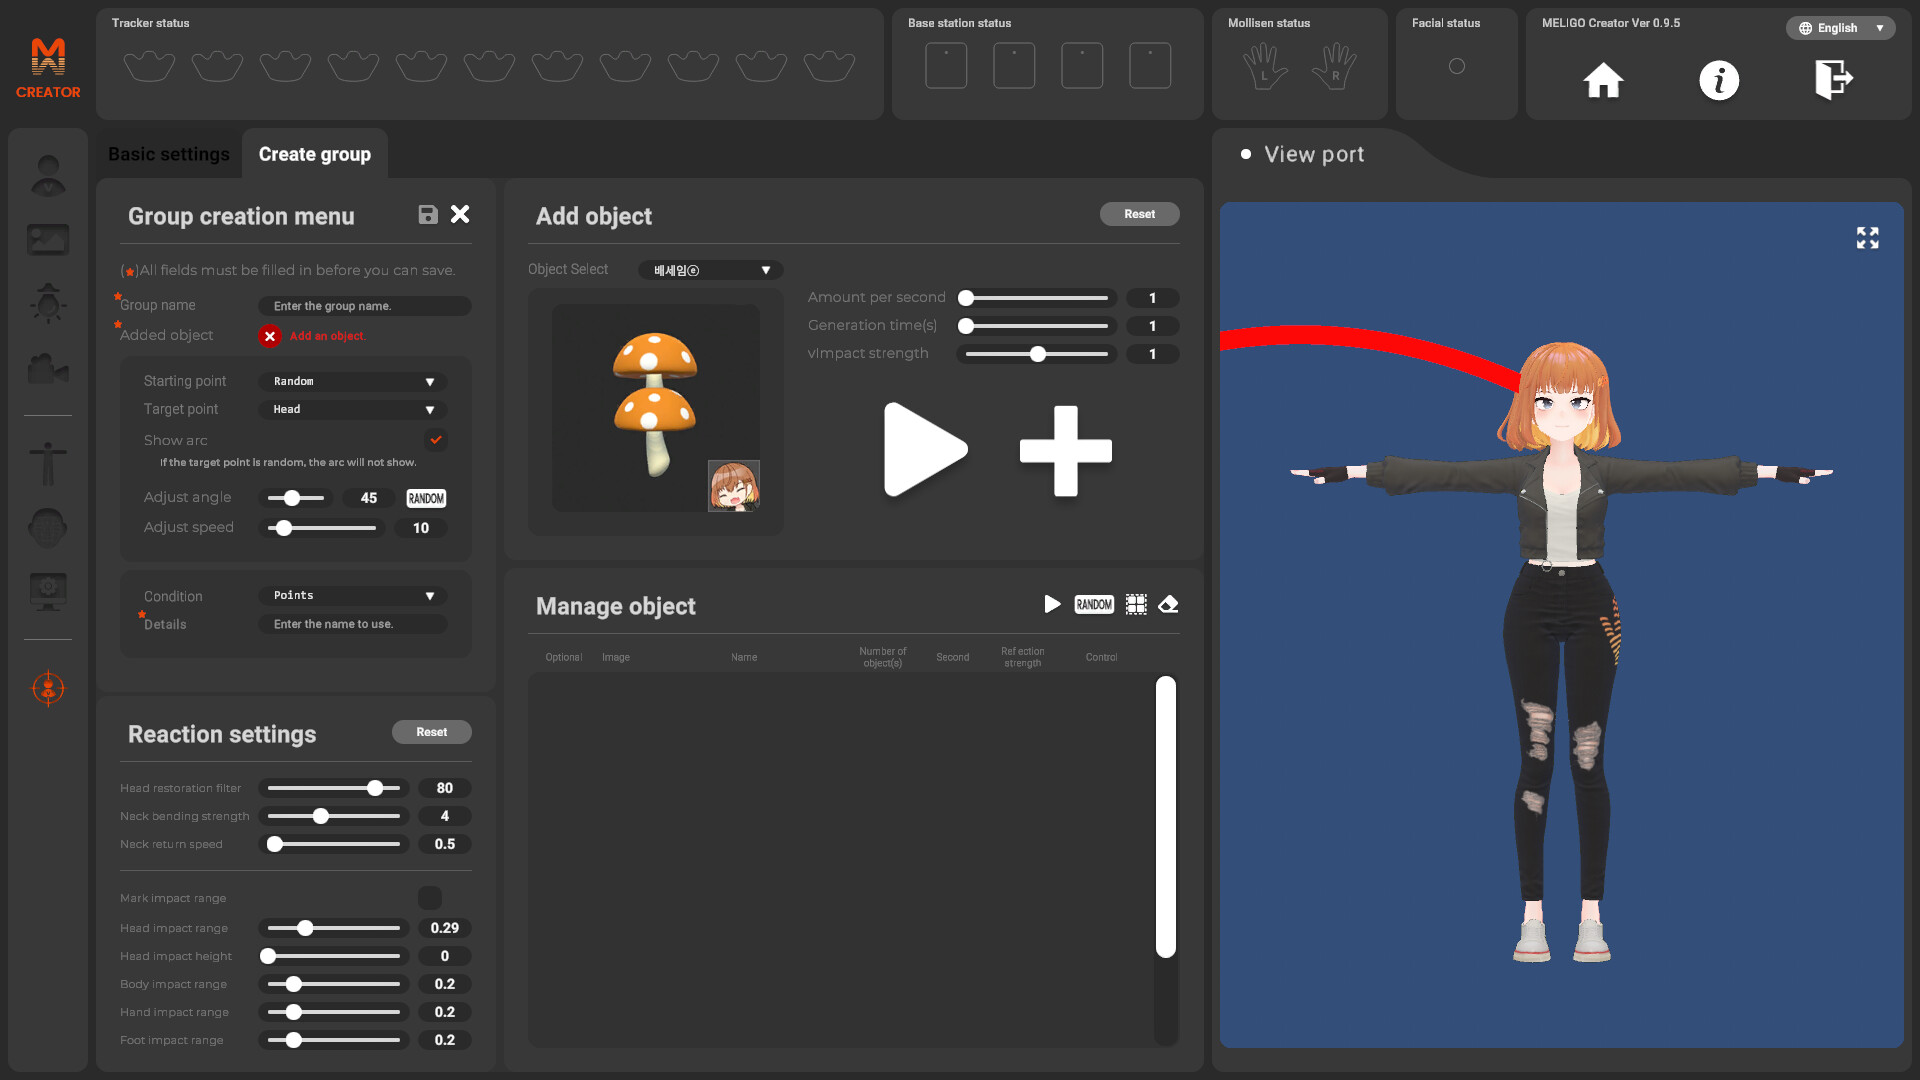
Task: Click the Adjust angle value 45 field
Action: click(369, 498)
